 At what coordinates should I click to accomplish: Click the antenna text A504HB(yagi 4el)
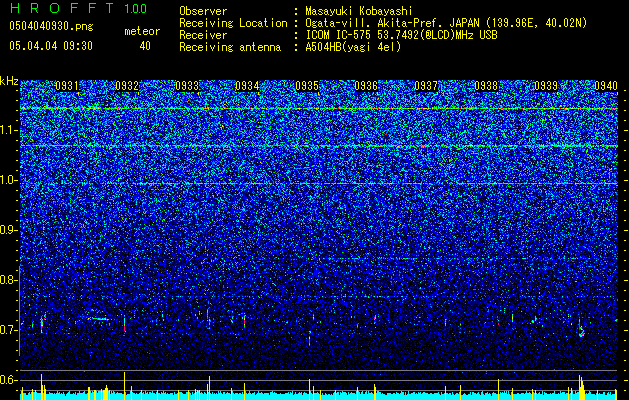click(x=353, y=47)
